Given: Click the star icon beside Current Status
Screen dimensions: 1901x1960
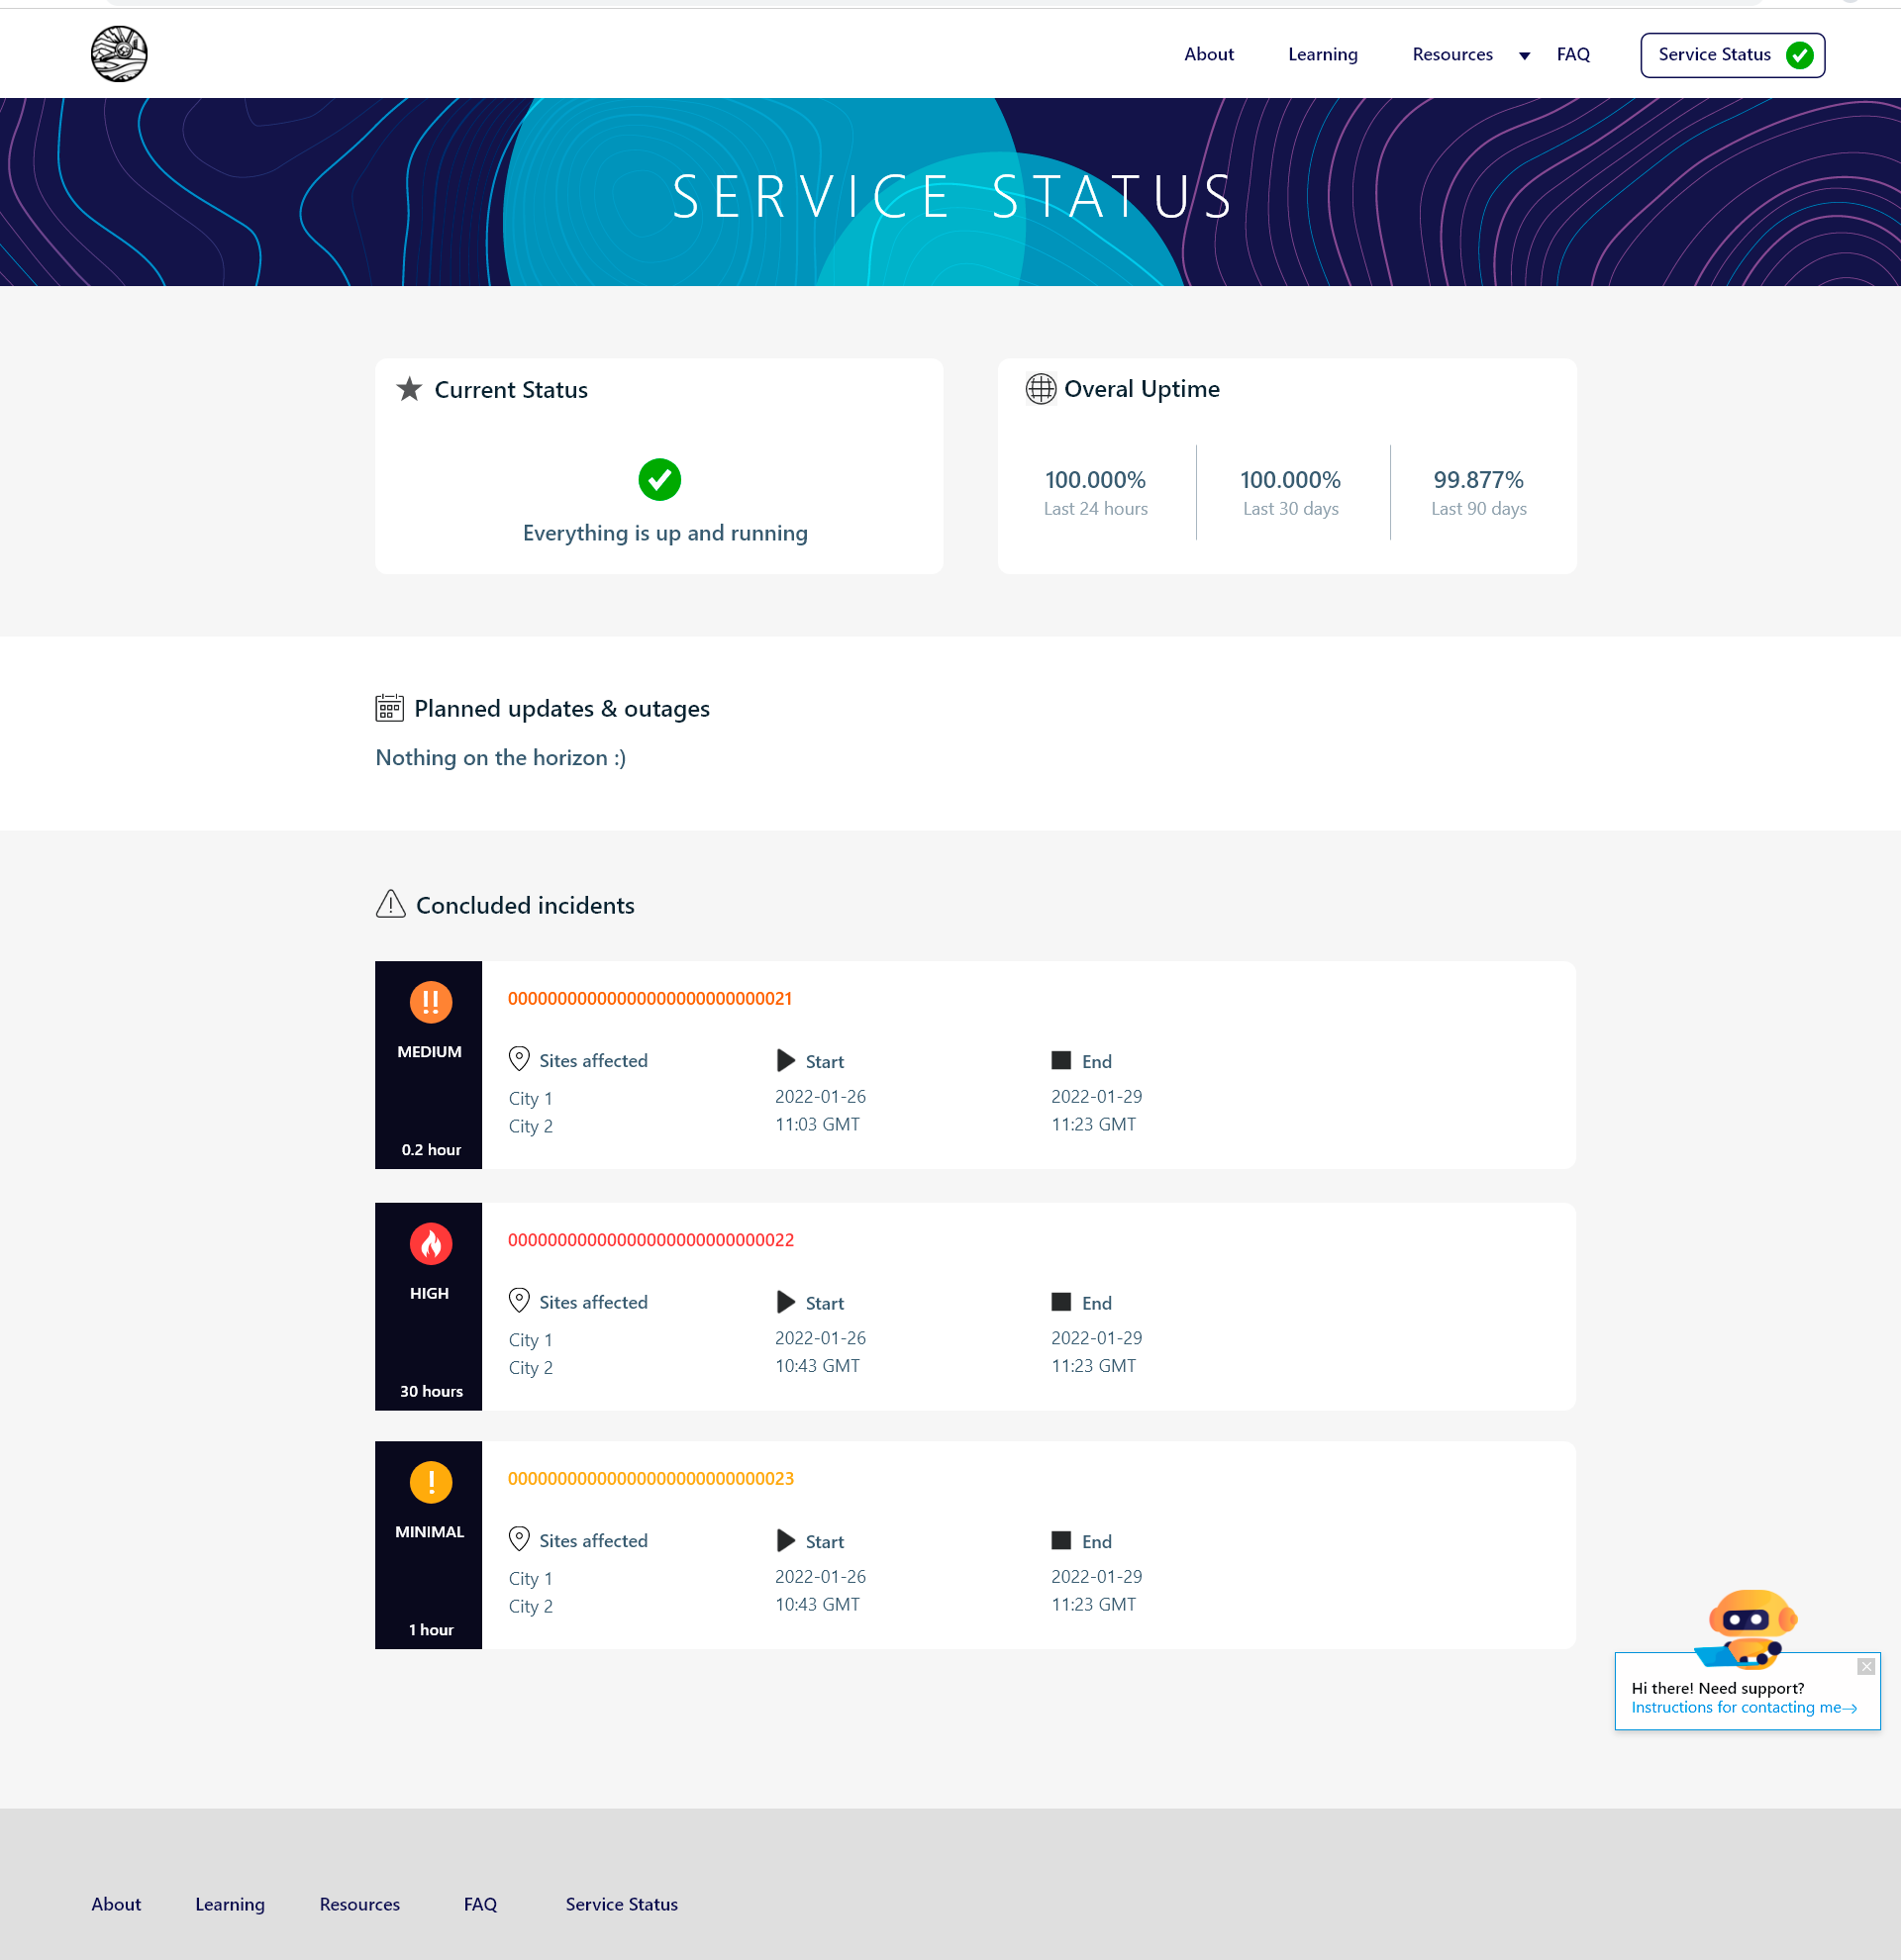Looking at the screenshot, I should click(x=408, y=390).
